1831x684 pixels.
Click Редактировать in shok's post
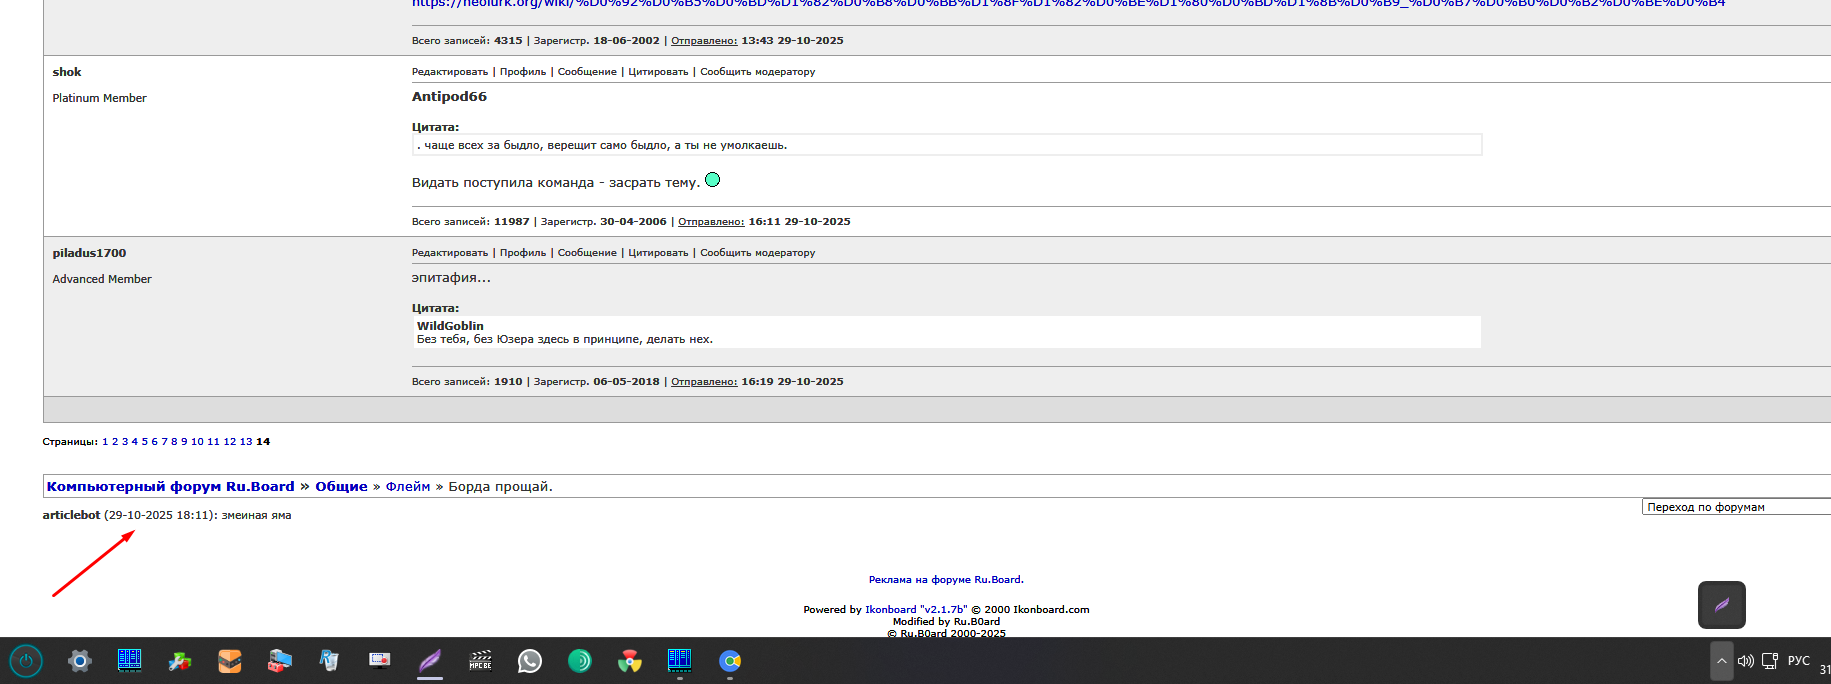click(450, 72)
